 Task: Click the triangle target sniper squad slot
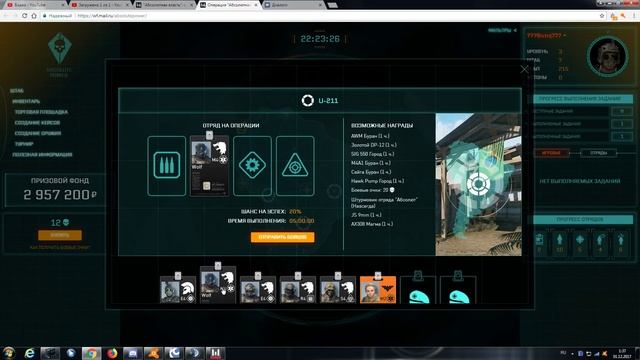point(295,165)
